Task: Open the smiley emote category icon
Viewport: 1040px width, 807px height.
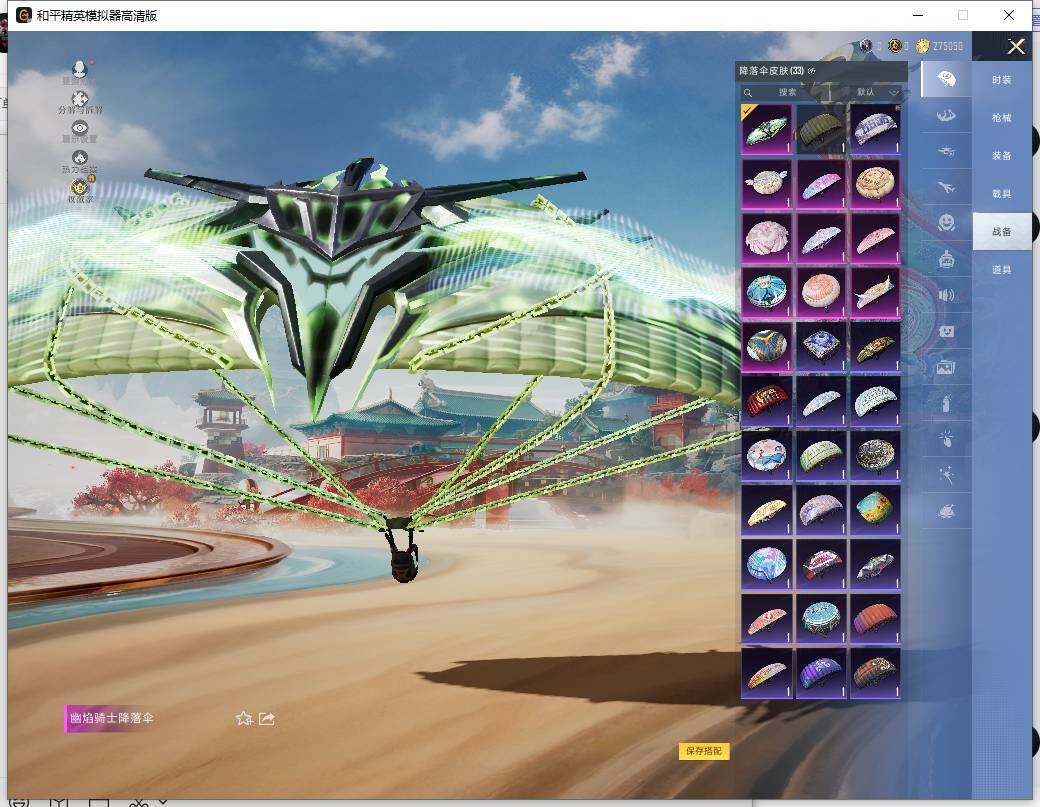Action: (946, 223)
